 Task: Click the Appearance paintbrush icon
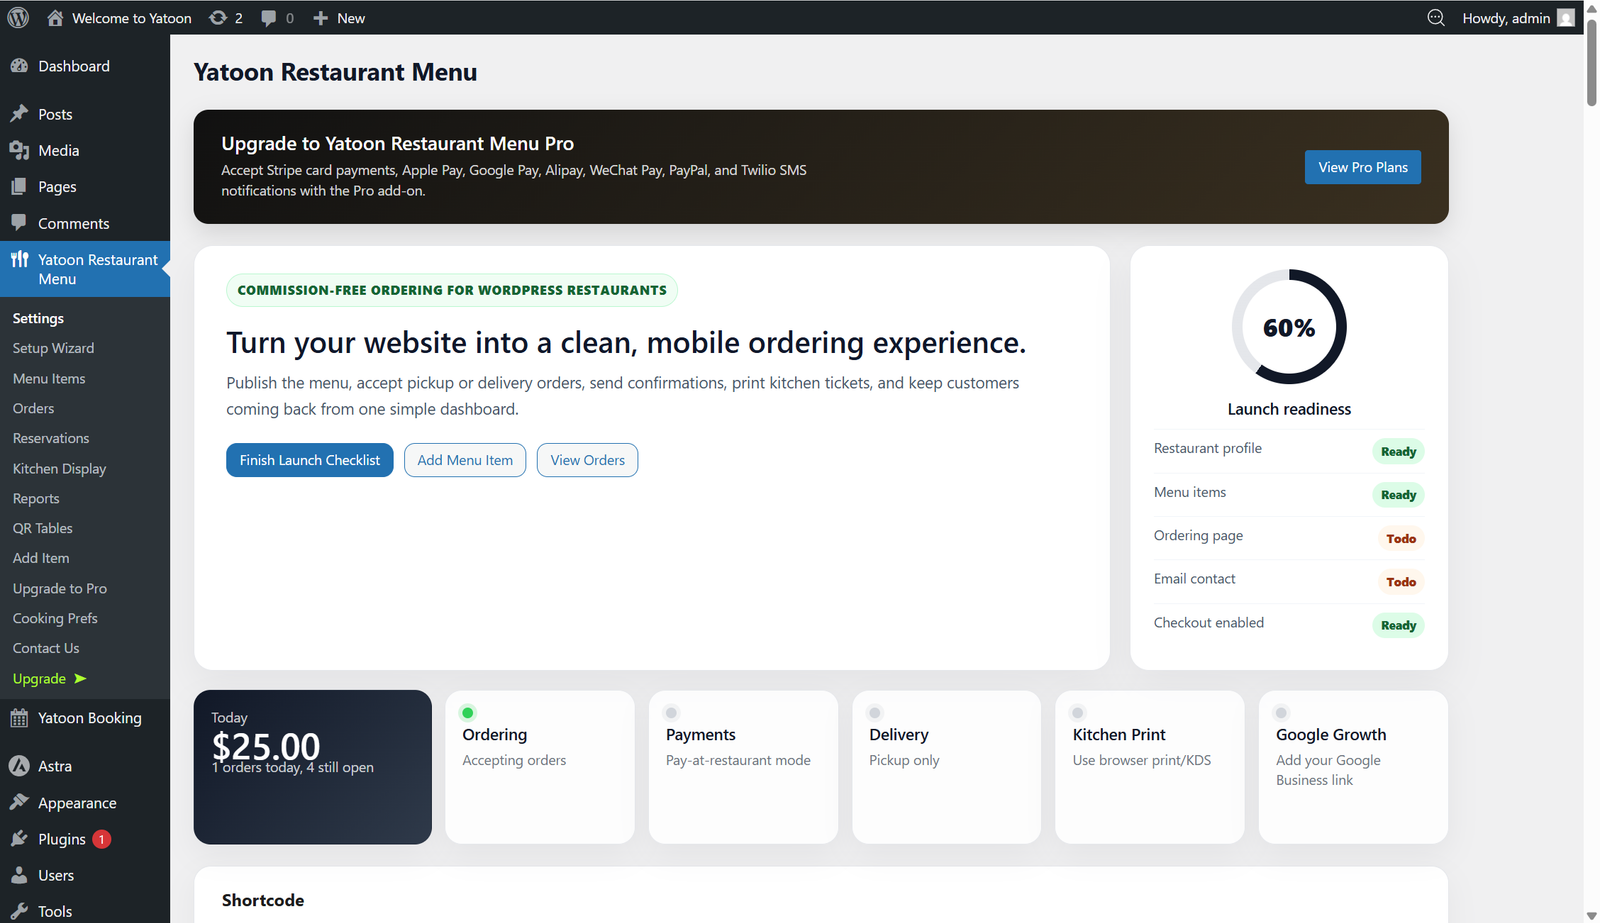(x=19, y=803)
